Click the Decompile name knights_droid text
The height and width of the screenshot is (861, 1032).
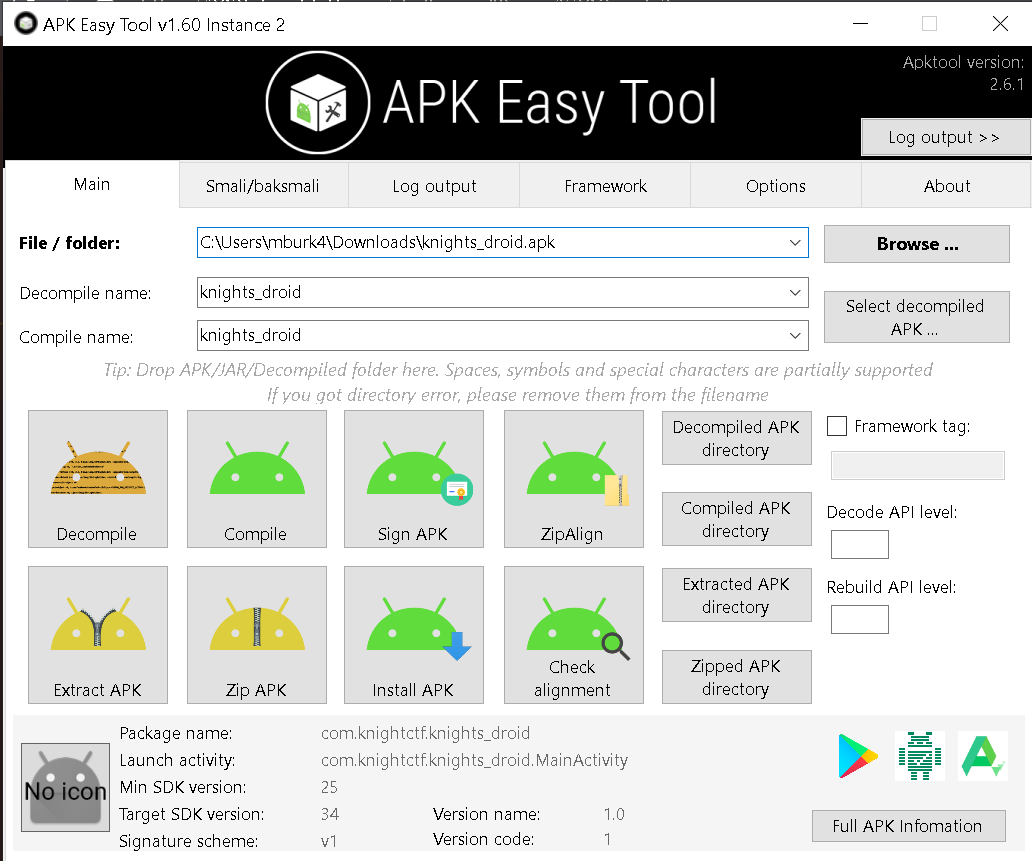(251, 292)
